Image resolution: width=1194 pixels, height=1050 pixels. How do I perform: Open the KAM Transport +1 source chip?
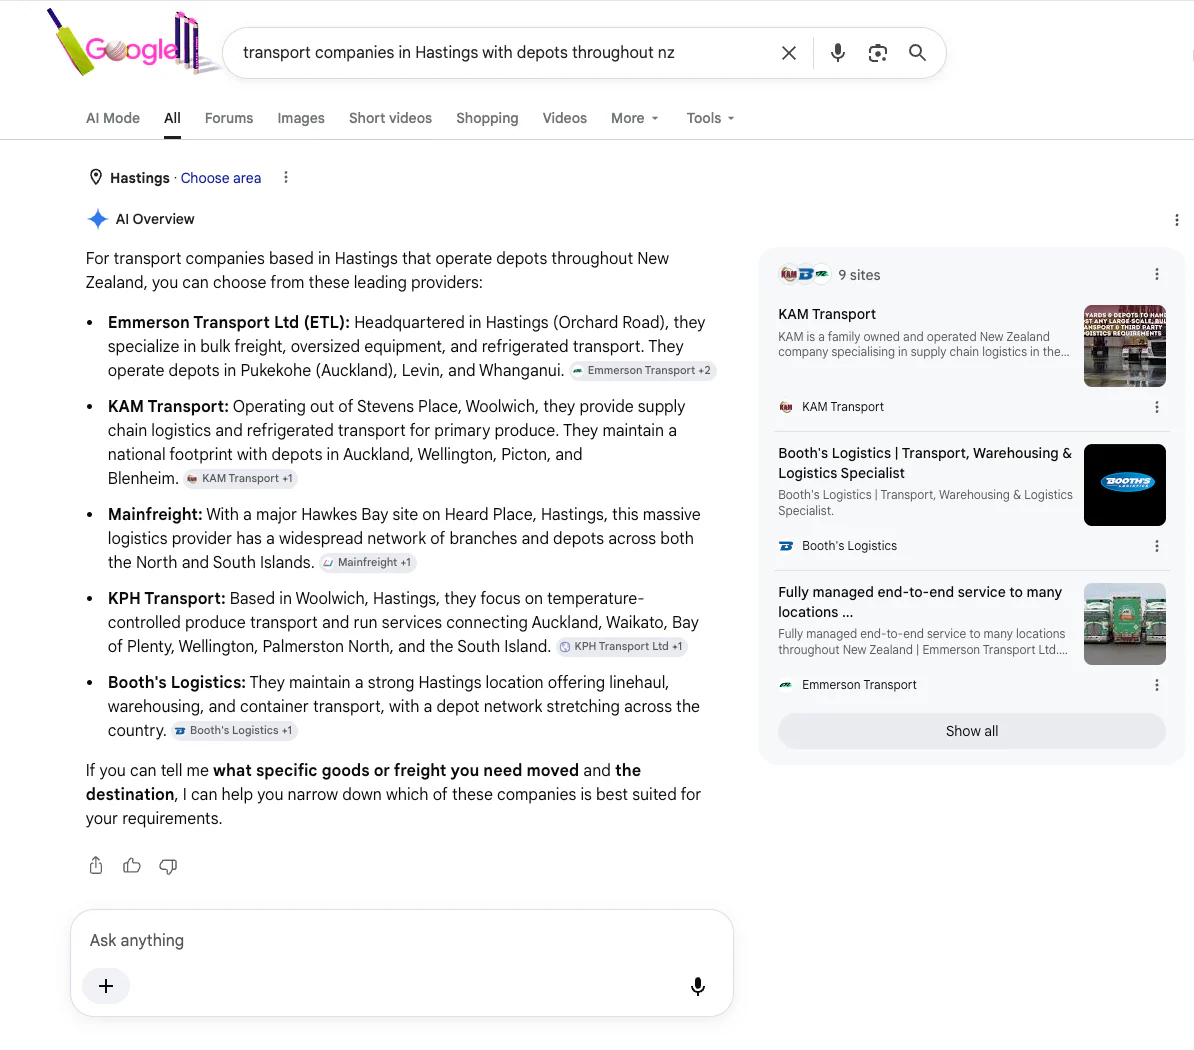tap(241, 479)
